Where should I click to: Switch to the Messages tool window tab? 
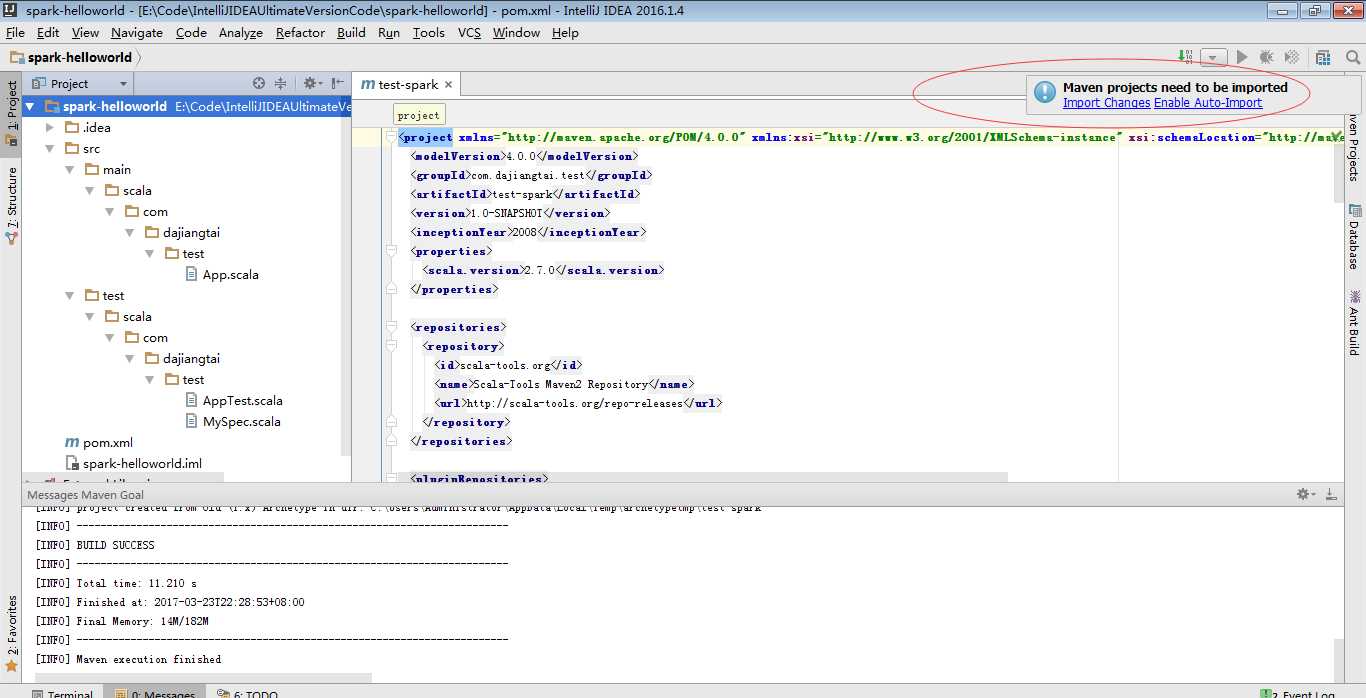pyautogui.click(x=155, y=692)
